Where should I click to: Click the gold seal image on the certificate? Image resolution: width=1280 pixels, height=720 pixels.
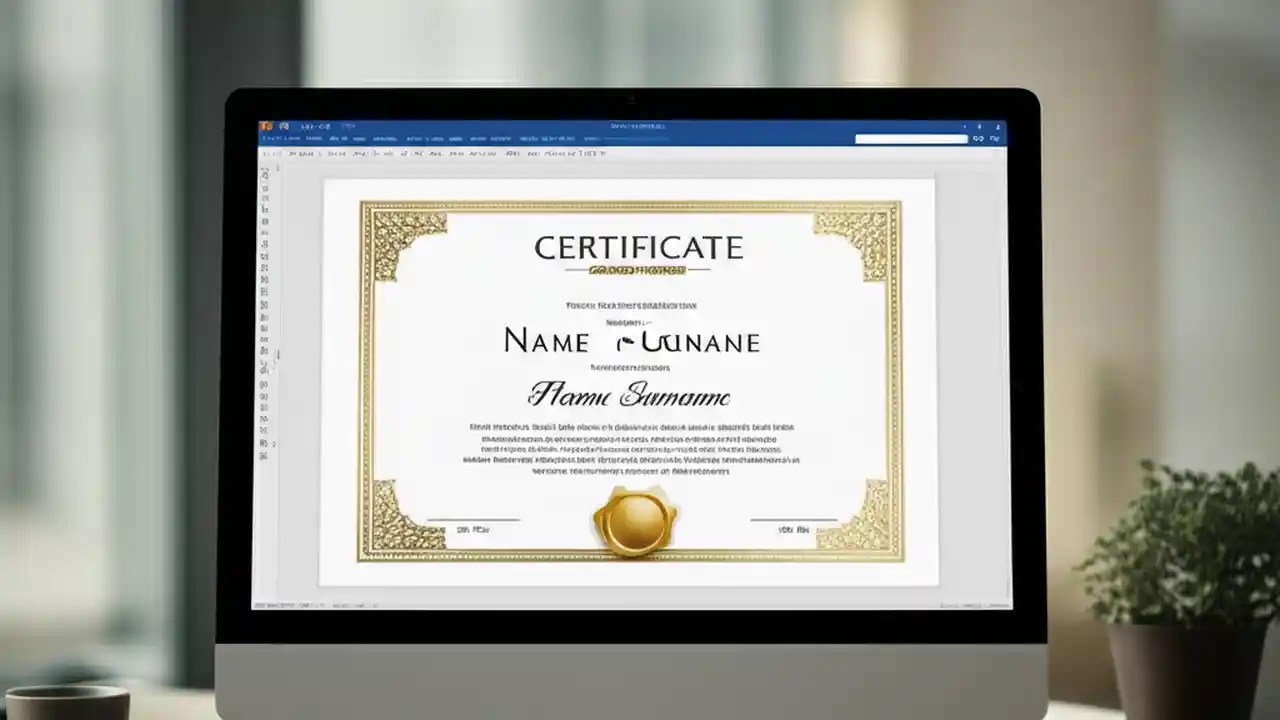pyautogui.click(x=636, y=522)
